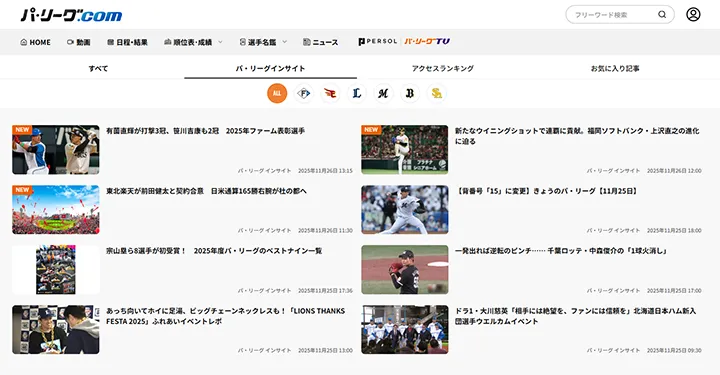The image size is (720, 375).
Task: Filter by Marines team logo
Action: (x=383, y=93)
